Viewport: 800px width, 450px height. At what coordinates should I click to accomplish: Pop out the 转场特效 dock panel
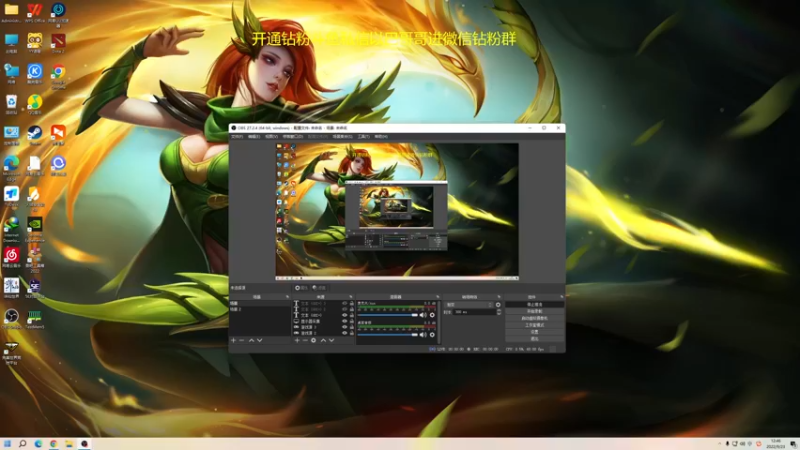pyautogui.click(x=499, y=297)
